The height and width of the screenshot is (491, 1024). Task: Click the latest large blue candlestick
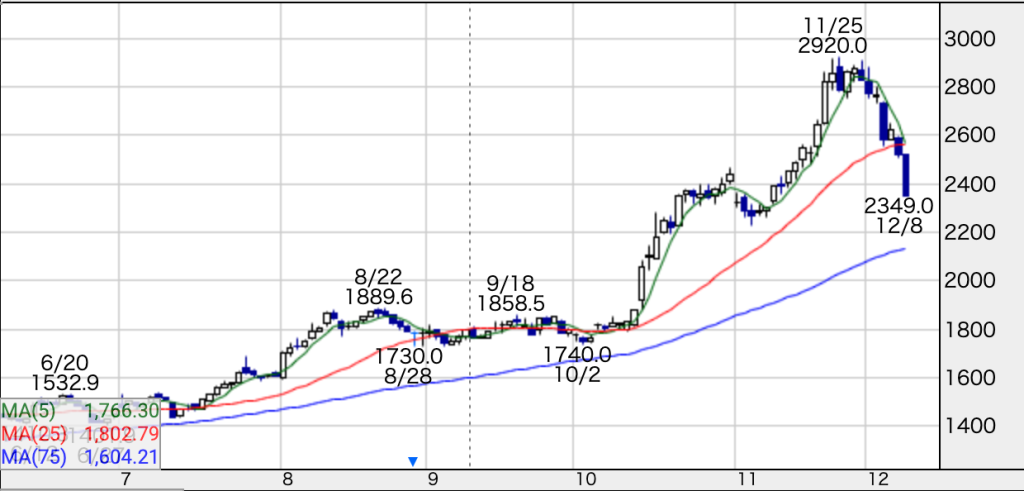coord(906,176)
